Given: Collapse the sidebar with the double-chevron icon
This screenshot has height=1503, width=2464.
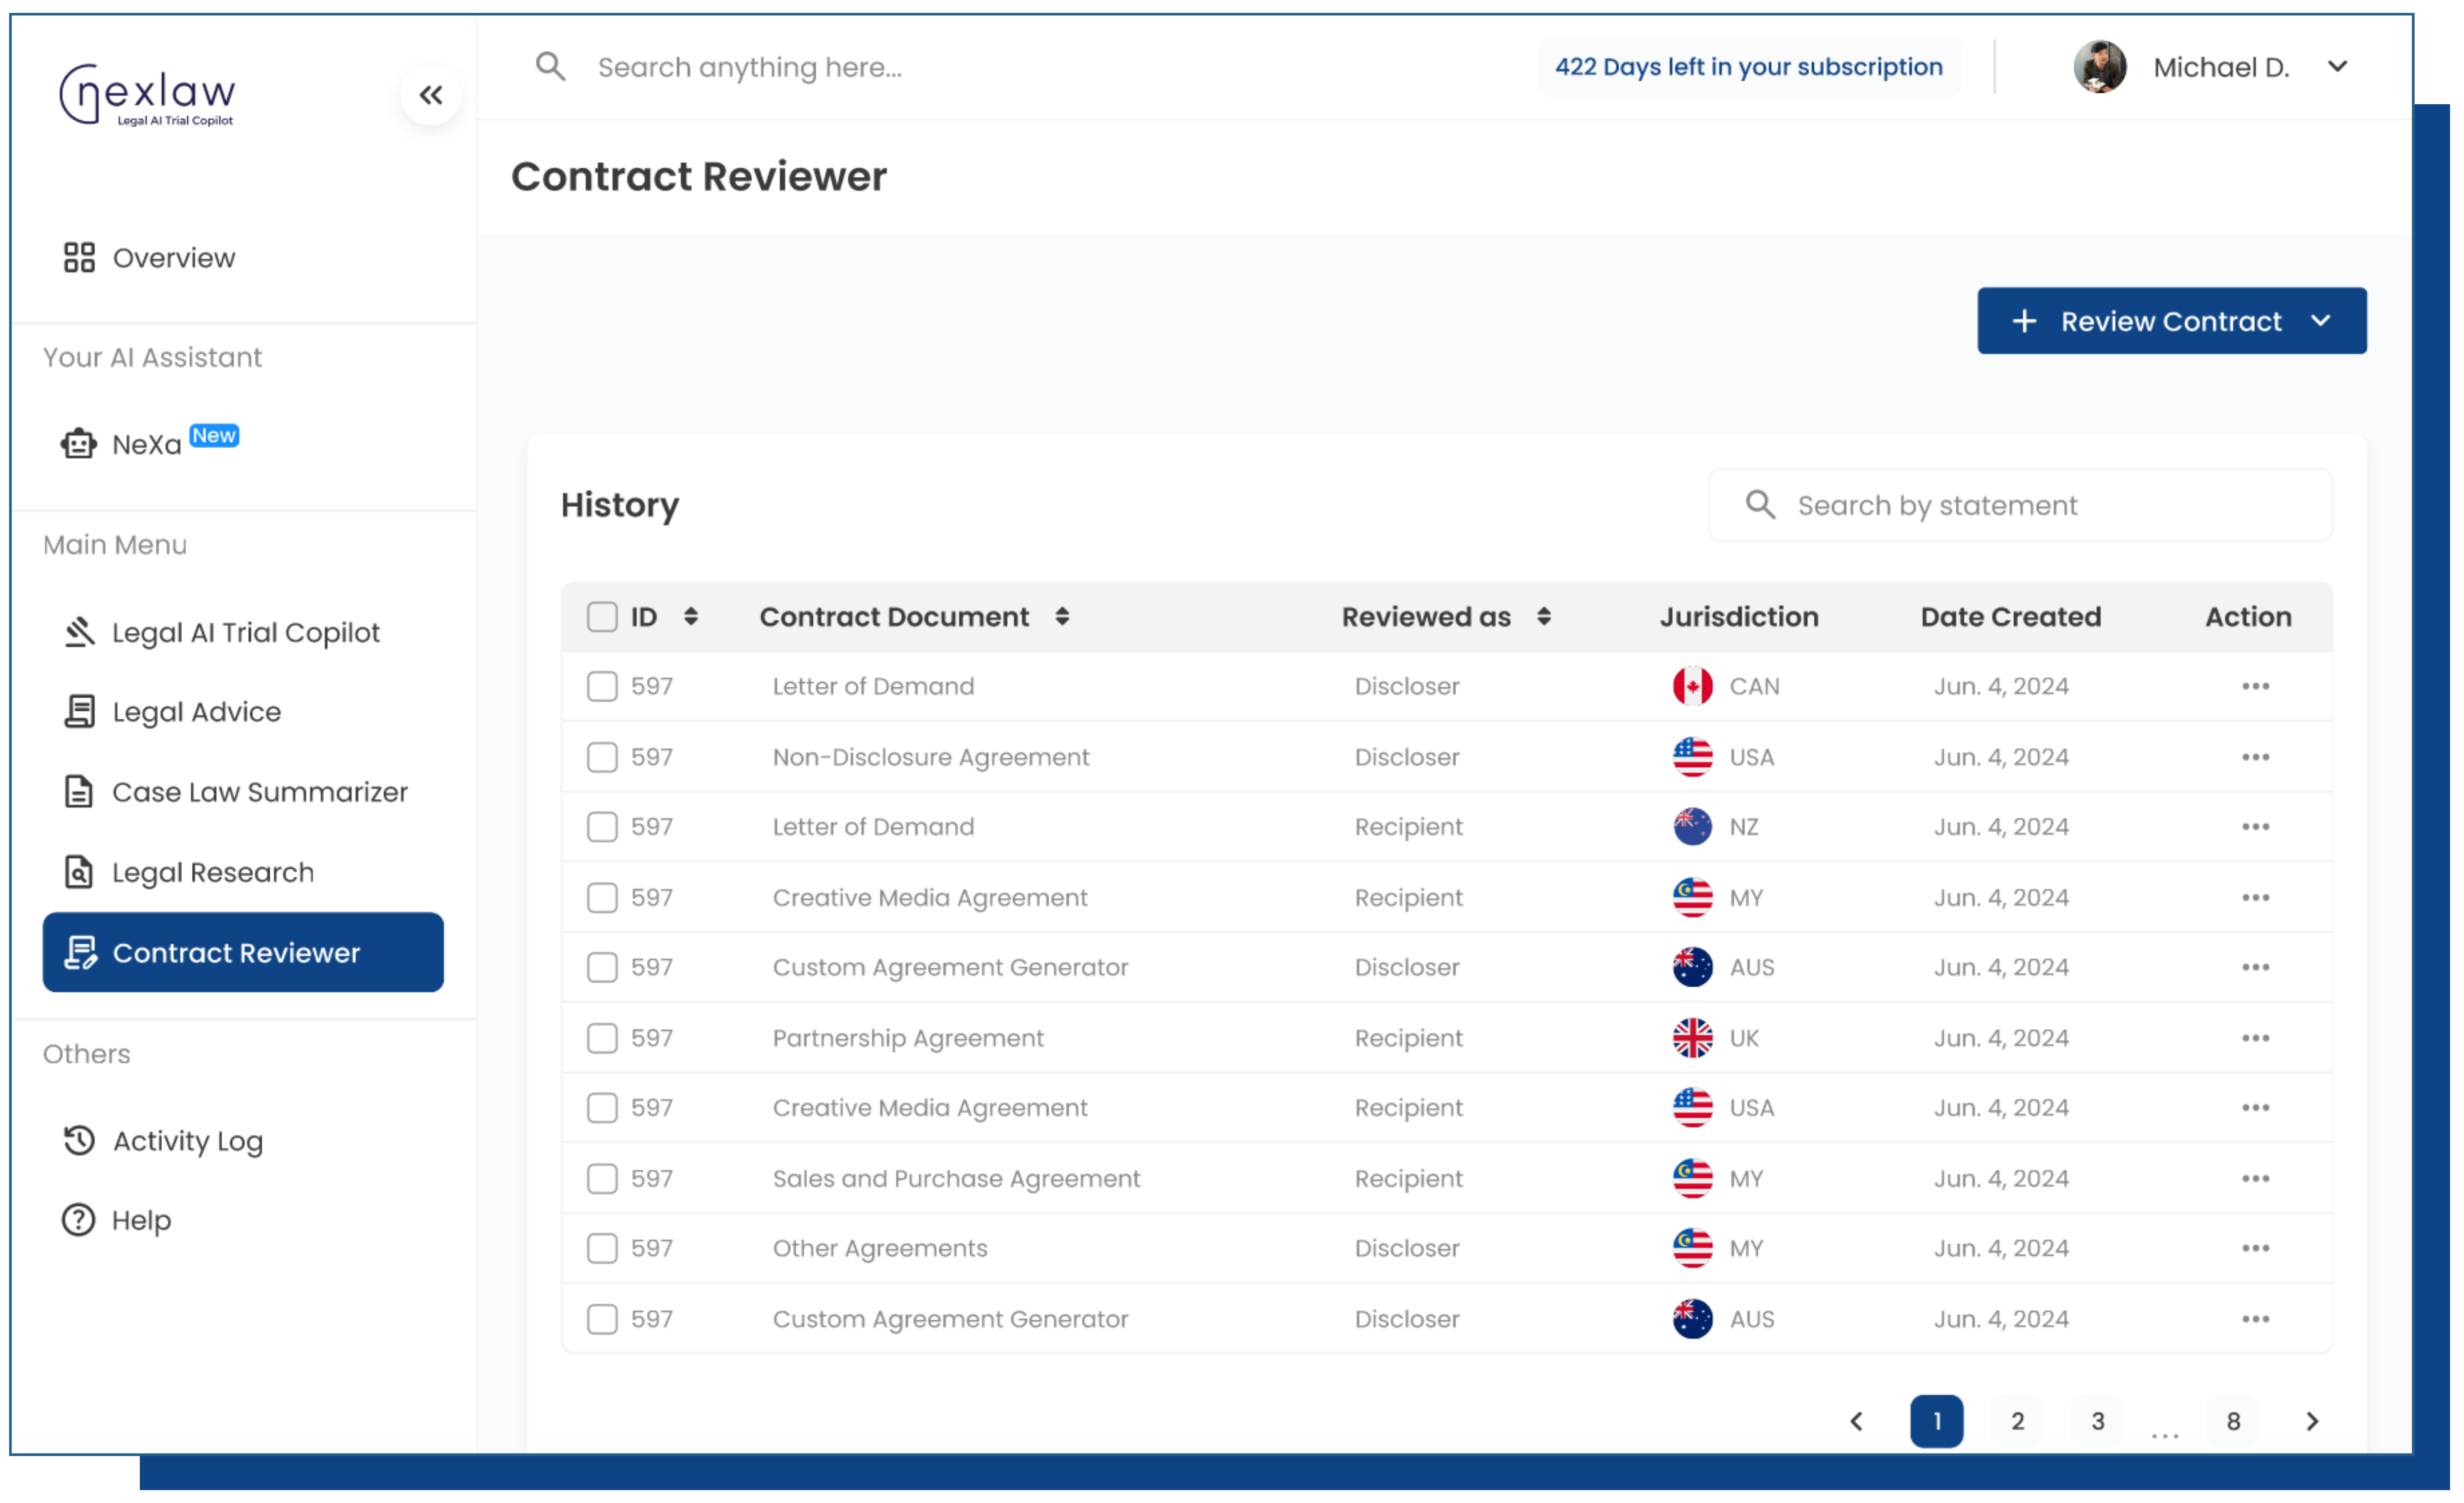Looking at the screenshot, I should (x=431, y=95).
